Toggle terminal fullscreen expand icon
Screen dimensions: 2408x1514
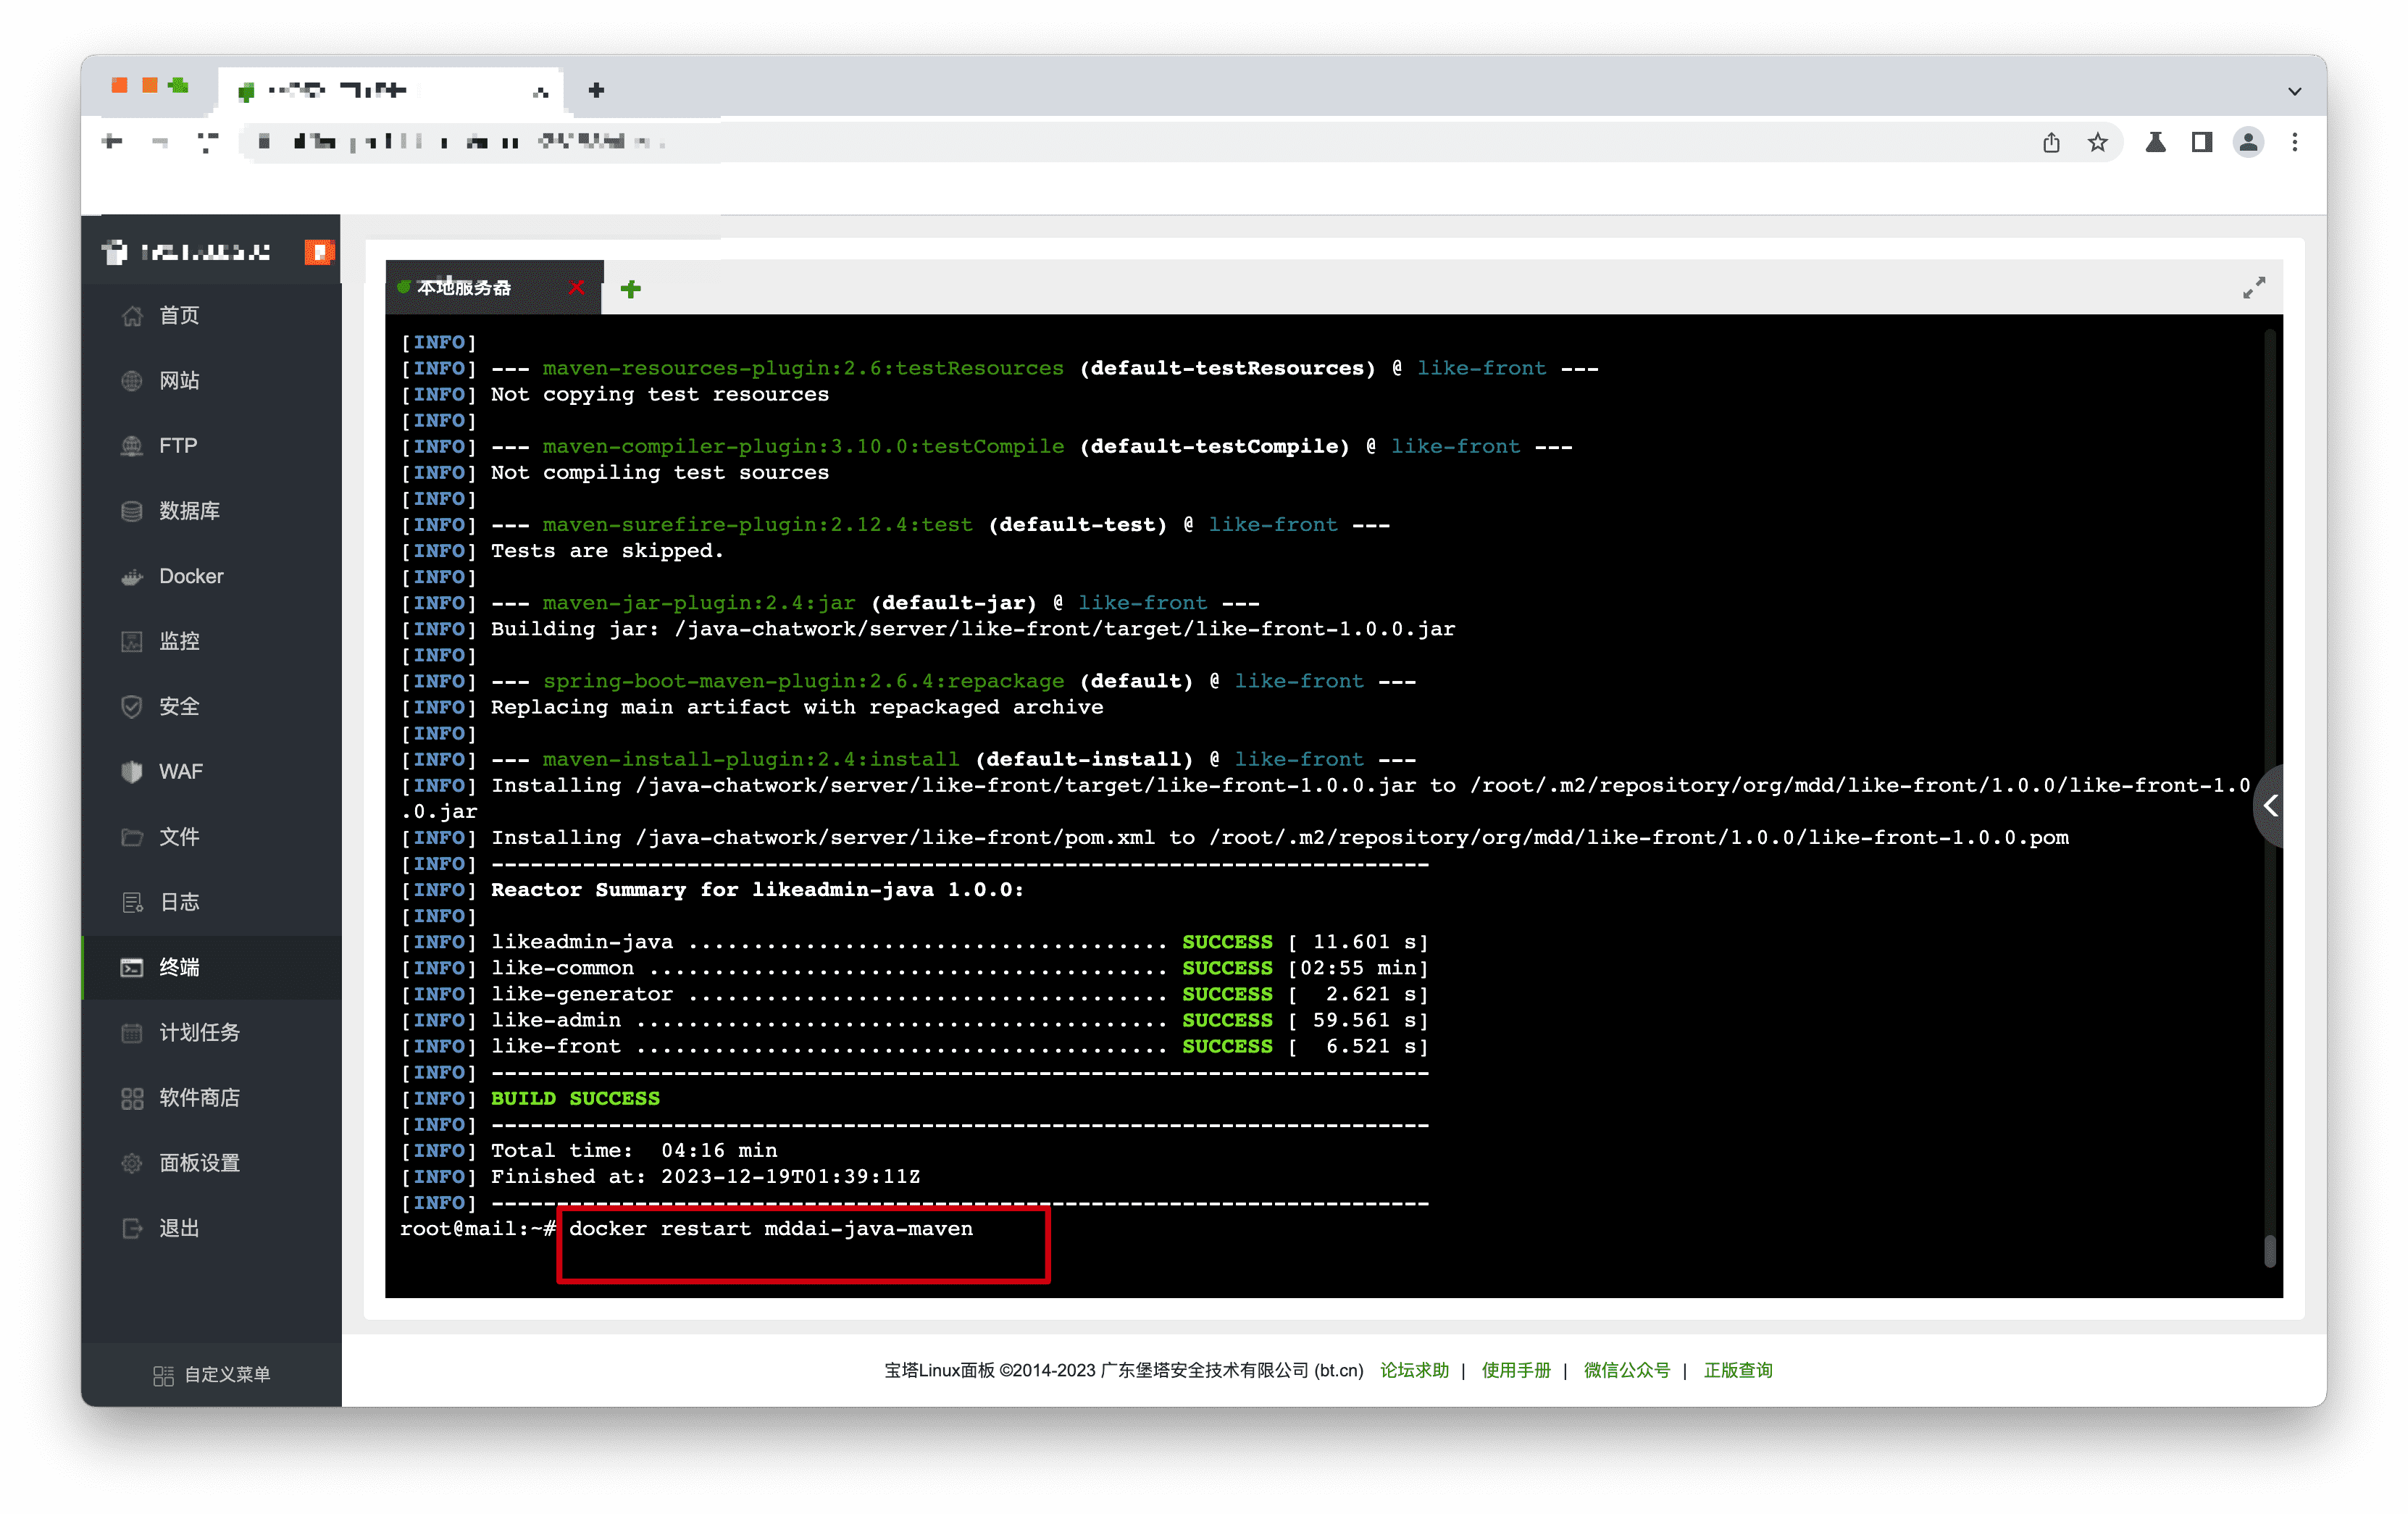[x=2254, y=288]
